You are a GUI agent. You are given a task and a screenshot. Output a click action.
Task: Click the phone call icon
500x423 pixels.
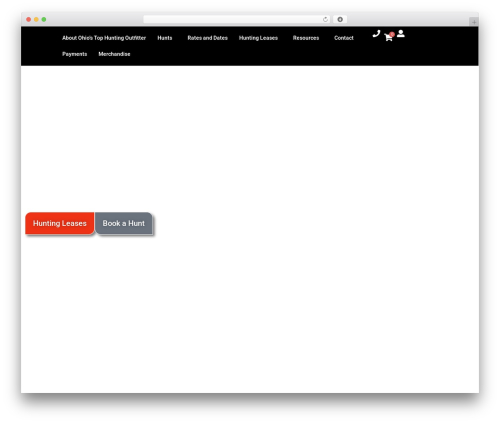[376, 33]
